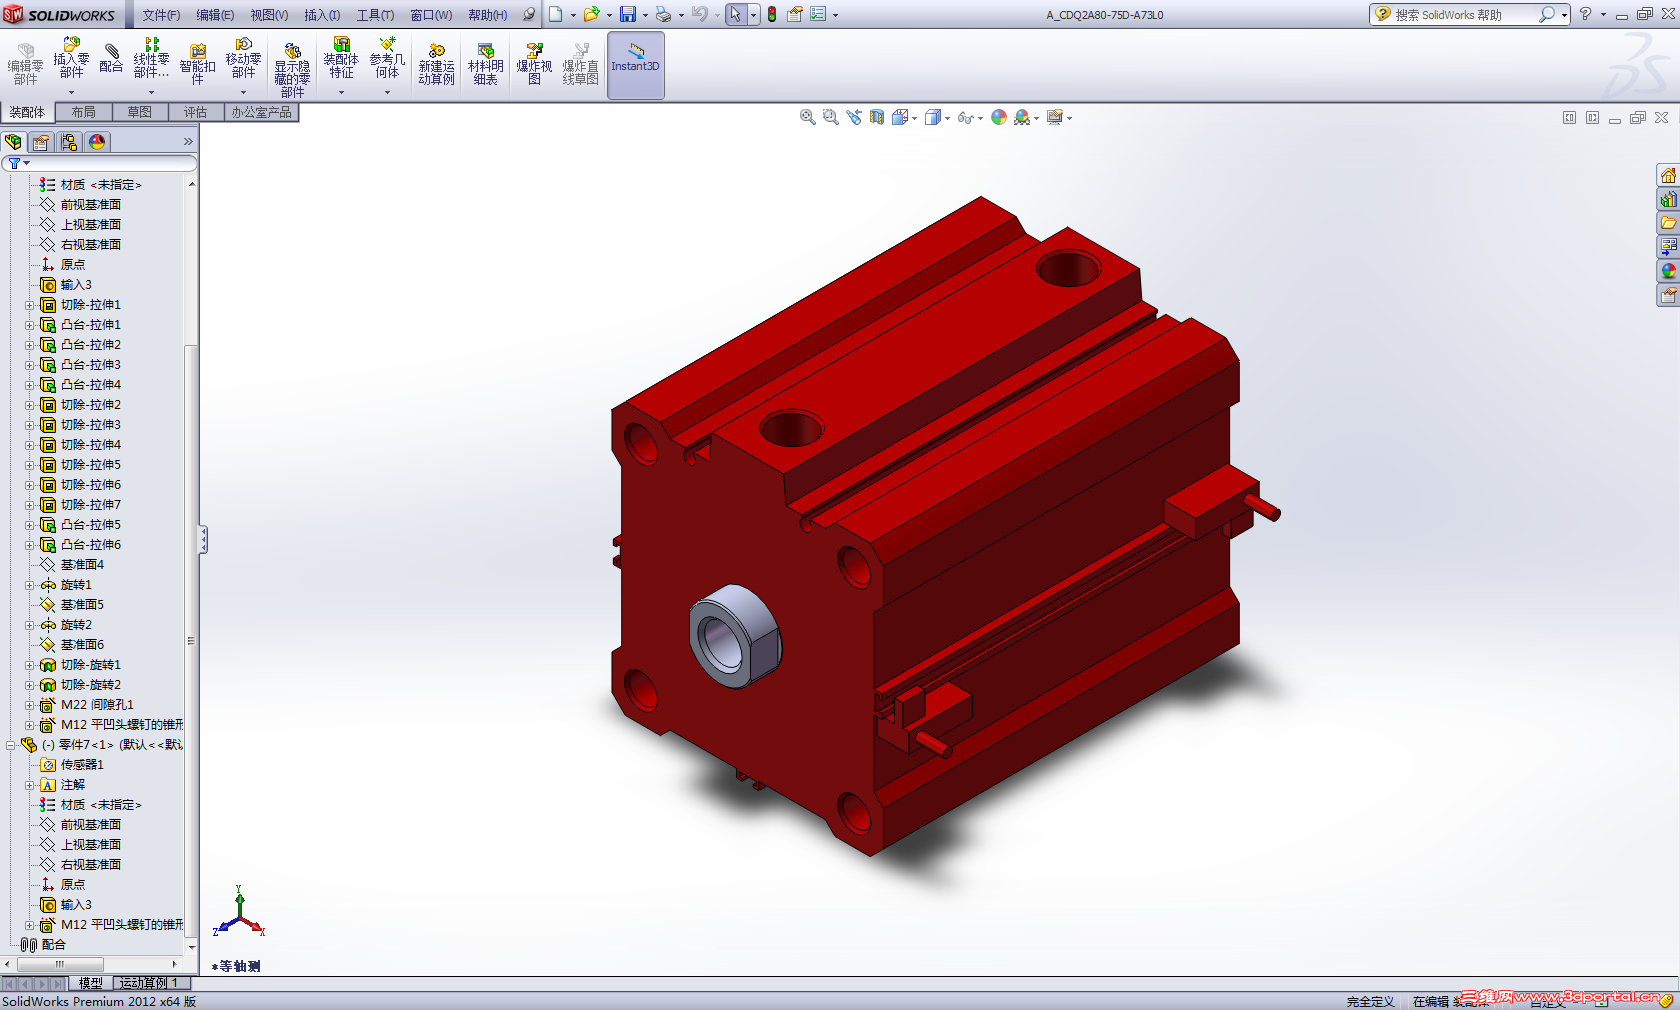The image size is (1680, 1010).
Task: Select 传感器1 in feature tree
Action: coord(82,765)
